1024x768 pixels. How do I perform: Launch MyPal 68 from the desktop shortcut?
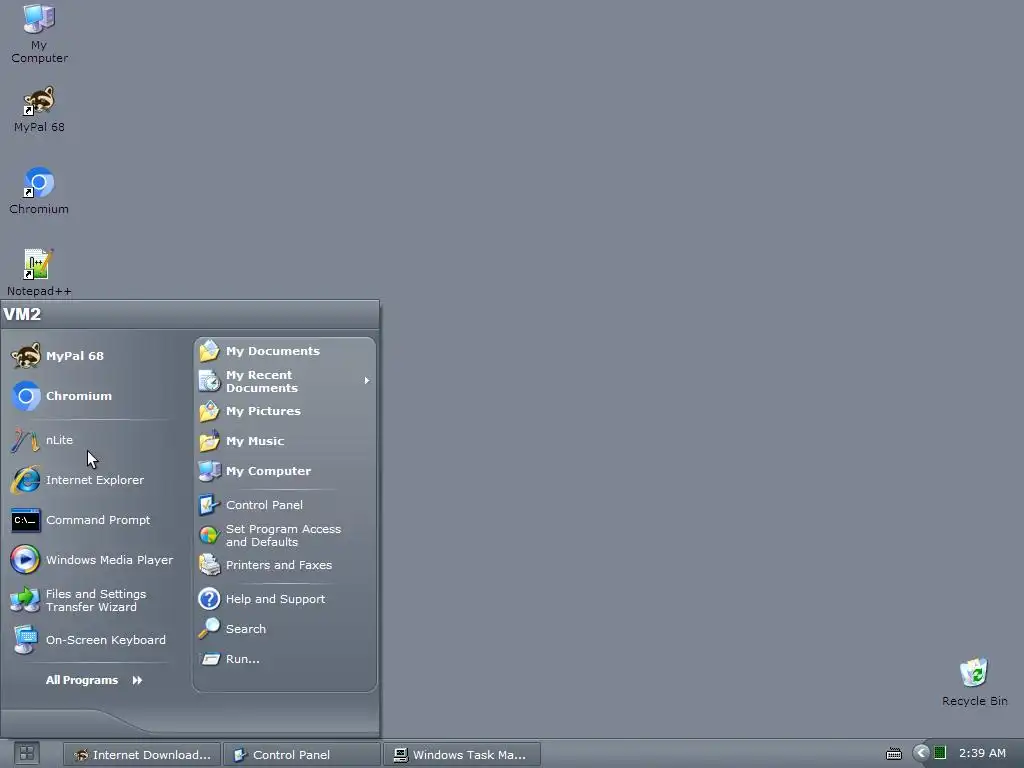coord(39,109)
